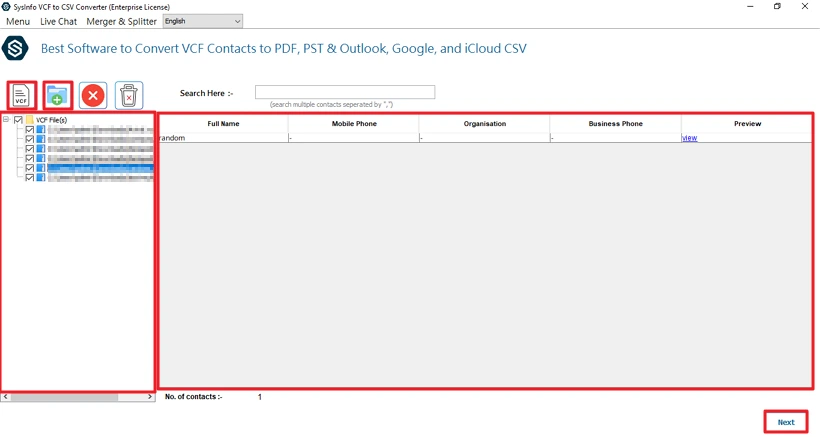This screenshot has height=437, width=820.
Task: Toggle the VCF File(s) root checkbox
Action: tap(18, 120)
